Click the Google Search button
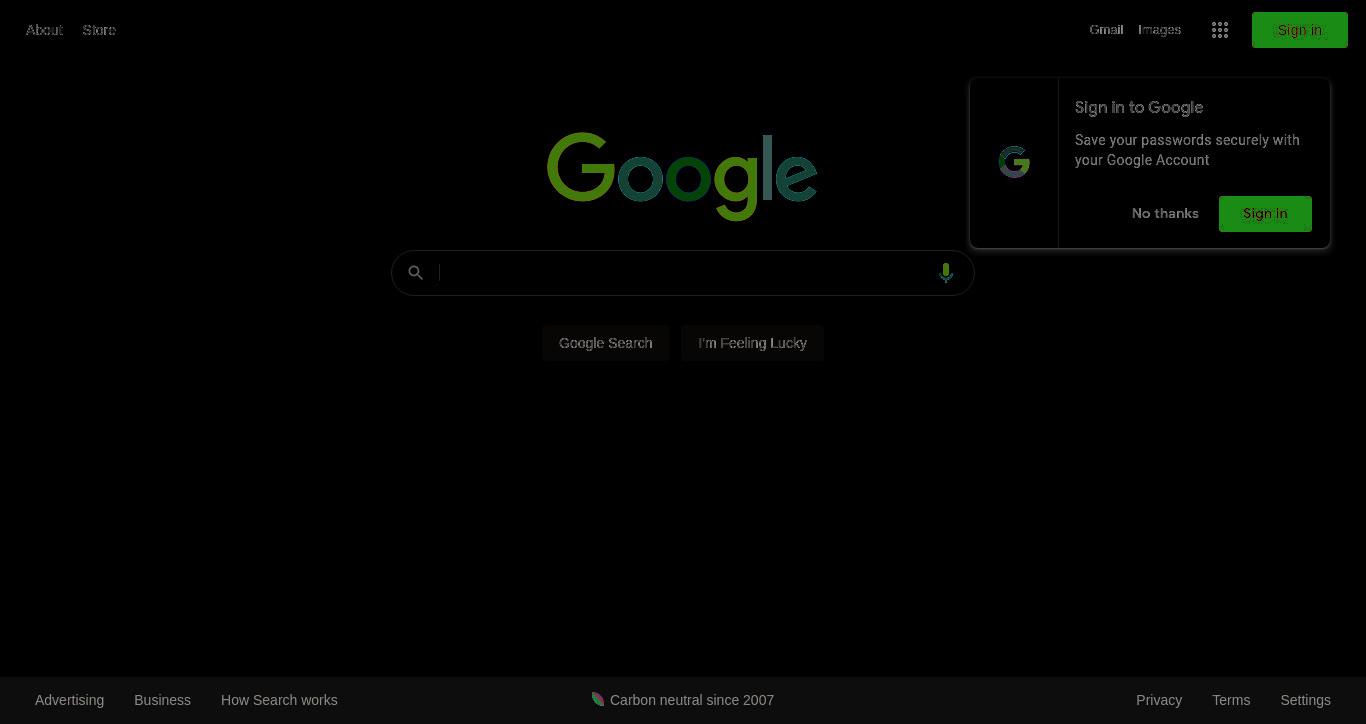This screenshot has width=1366, height=724. click(606, 343)
